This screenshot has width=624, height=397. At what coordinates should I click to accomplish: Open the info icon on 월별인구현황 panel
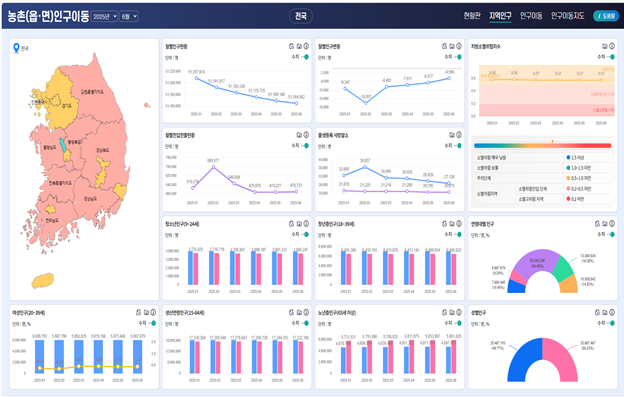coord(306,46)
